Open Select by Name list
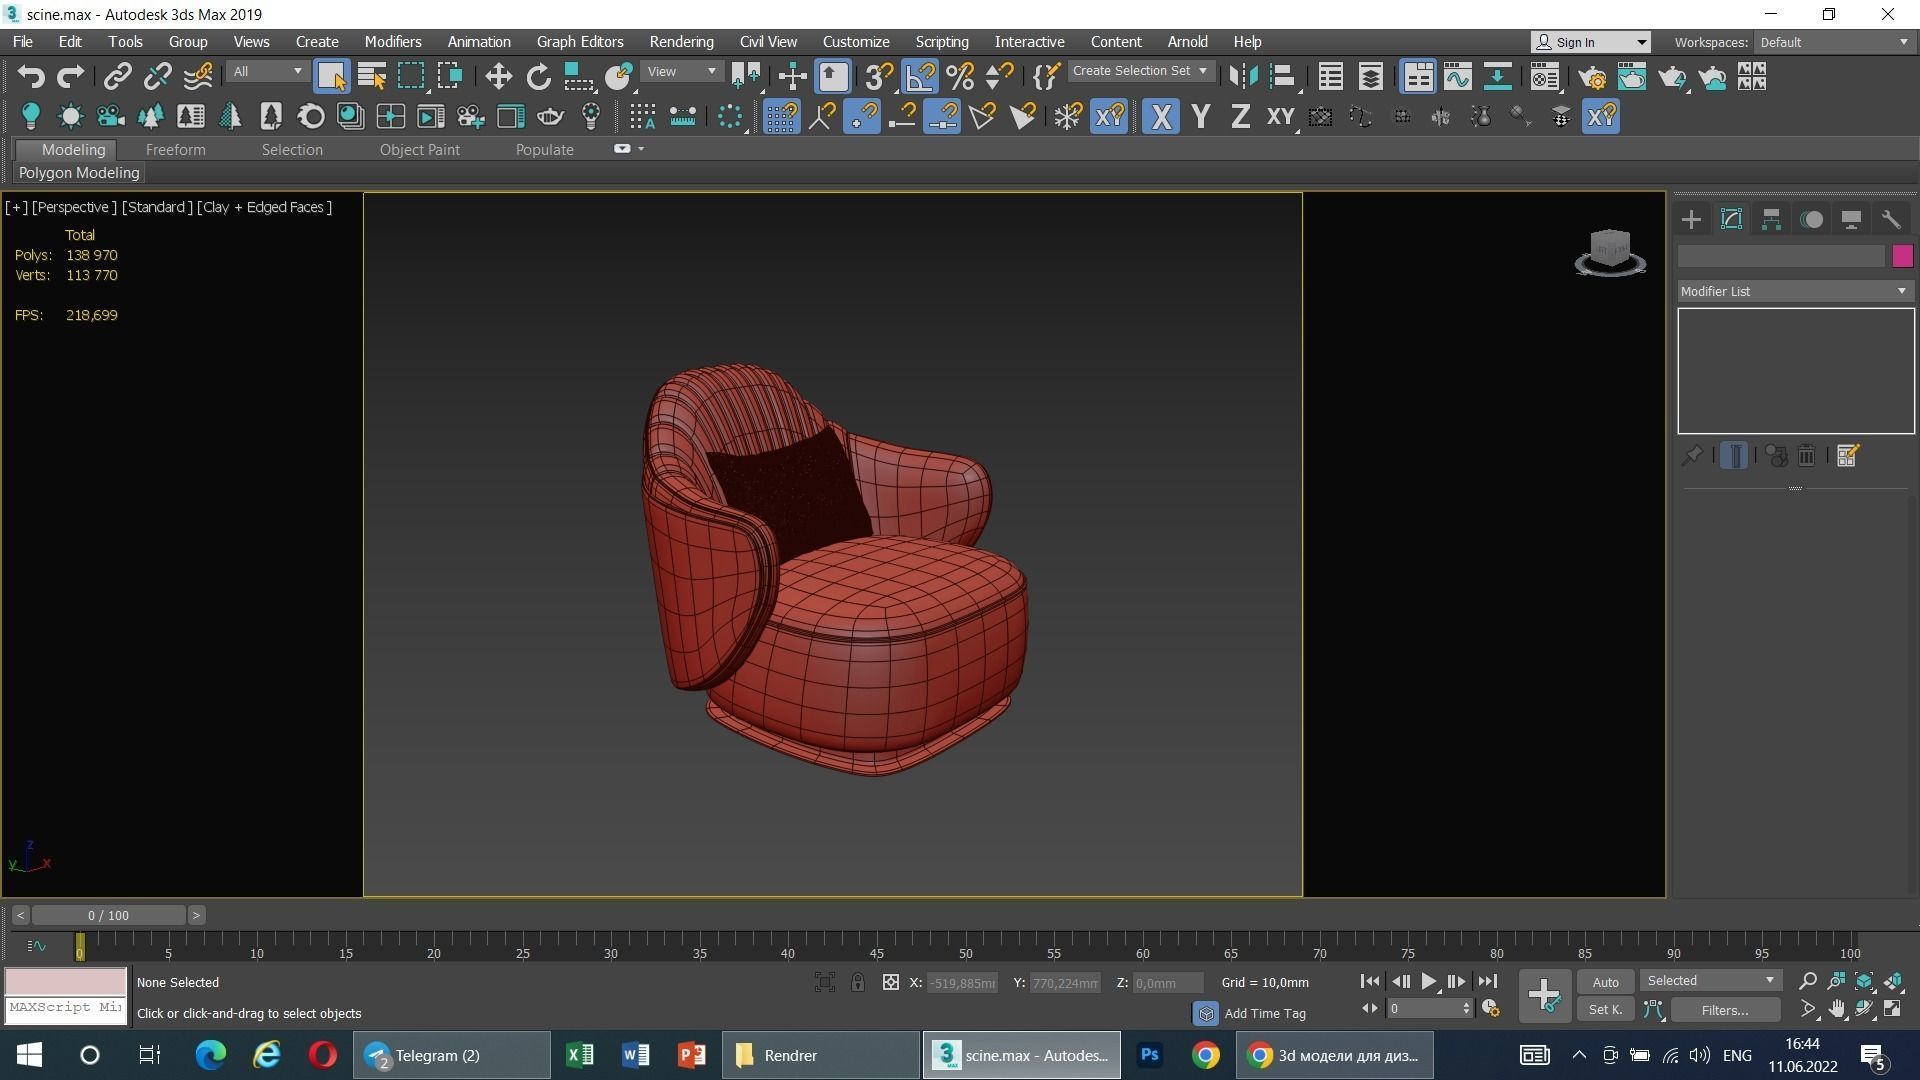Viewport: 1920px width, 1080px height. (372, 77)
